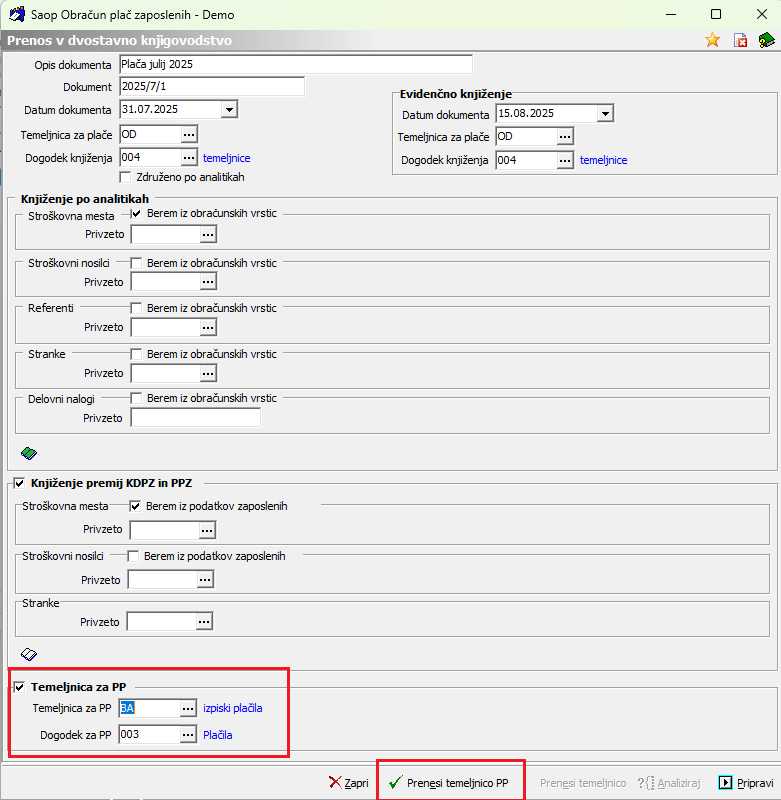781x800 pixels.
Task: Check Stranke Berem iz obračunskih vrstic
Action: pyautogui.click(x=136, y=354)
